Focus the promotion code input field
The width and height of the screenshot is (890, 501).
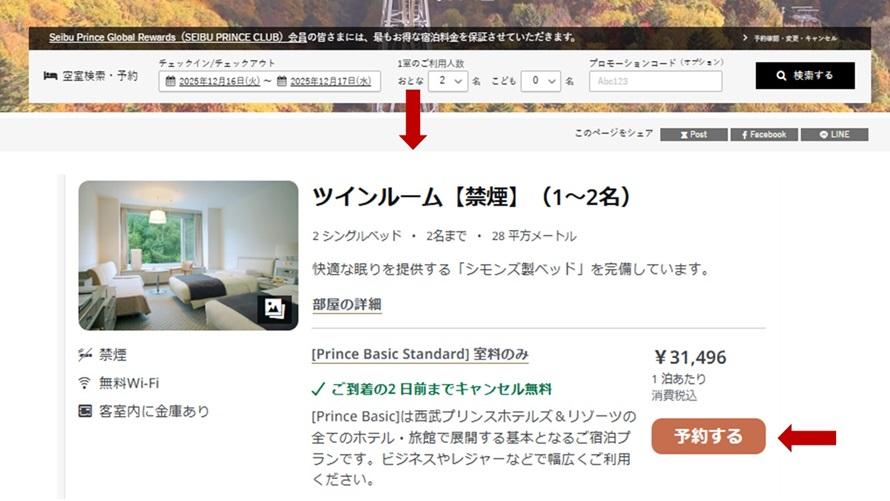tap(655, 81)
